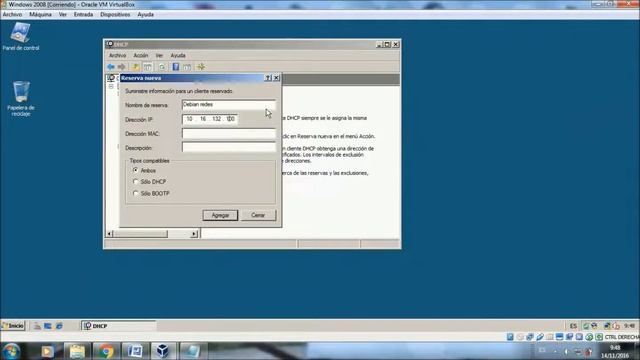
Task: Open Google Chrome from host taskbar
Action: click(106, 351)
